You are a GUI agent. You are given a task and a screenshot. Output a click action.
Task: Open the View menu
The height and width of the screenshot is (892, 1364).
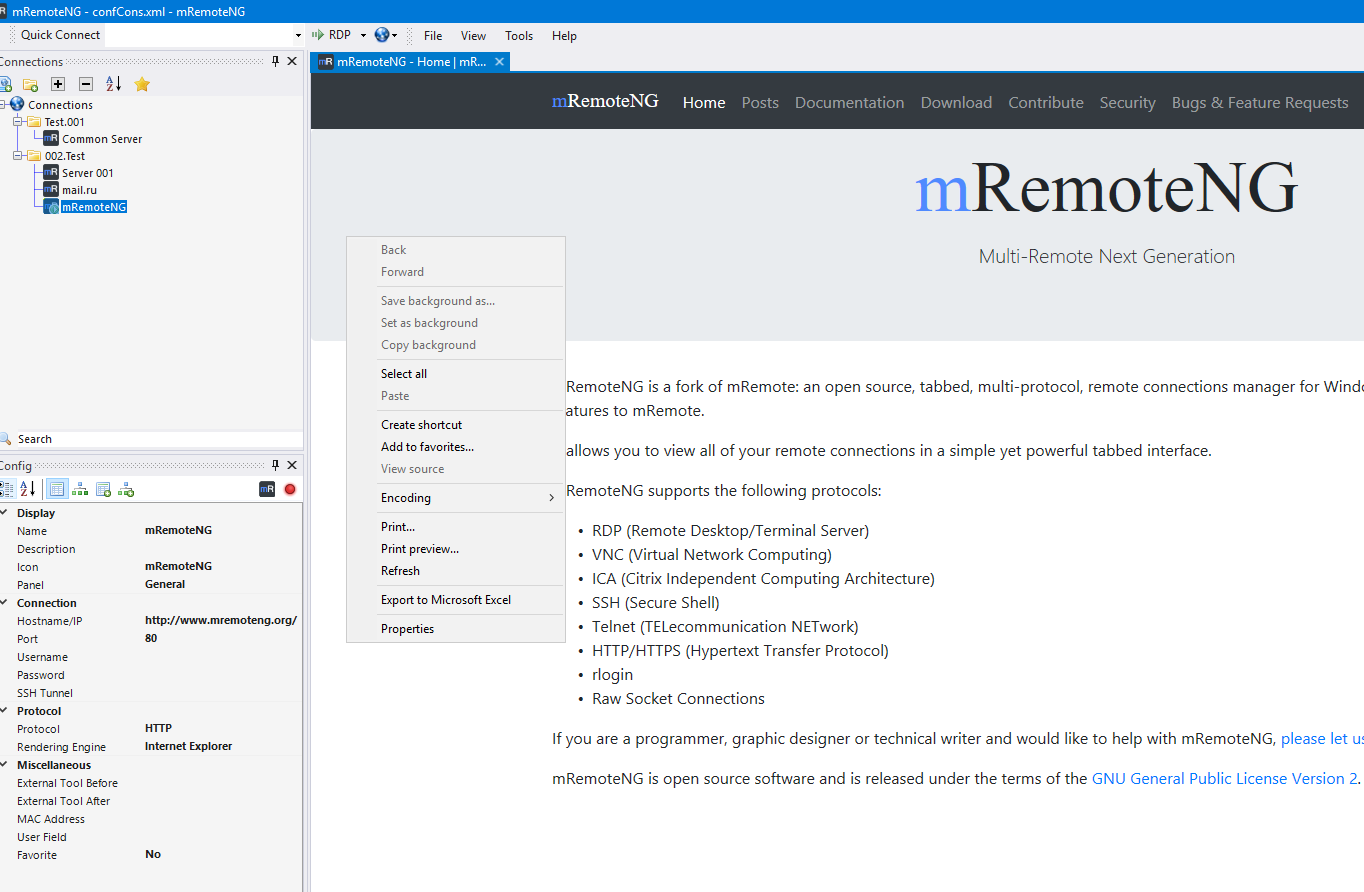pyautogui.click(x=473, y=35)
